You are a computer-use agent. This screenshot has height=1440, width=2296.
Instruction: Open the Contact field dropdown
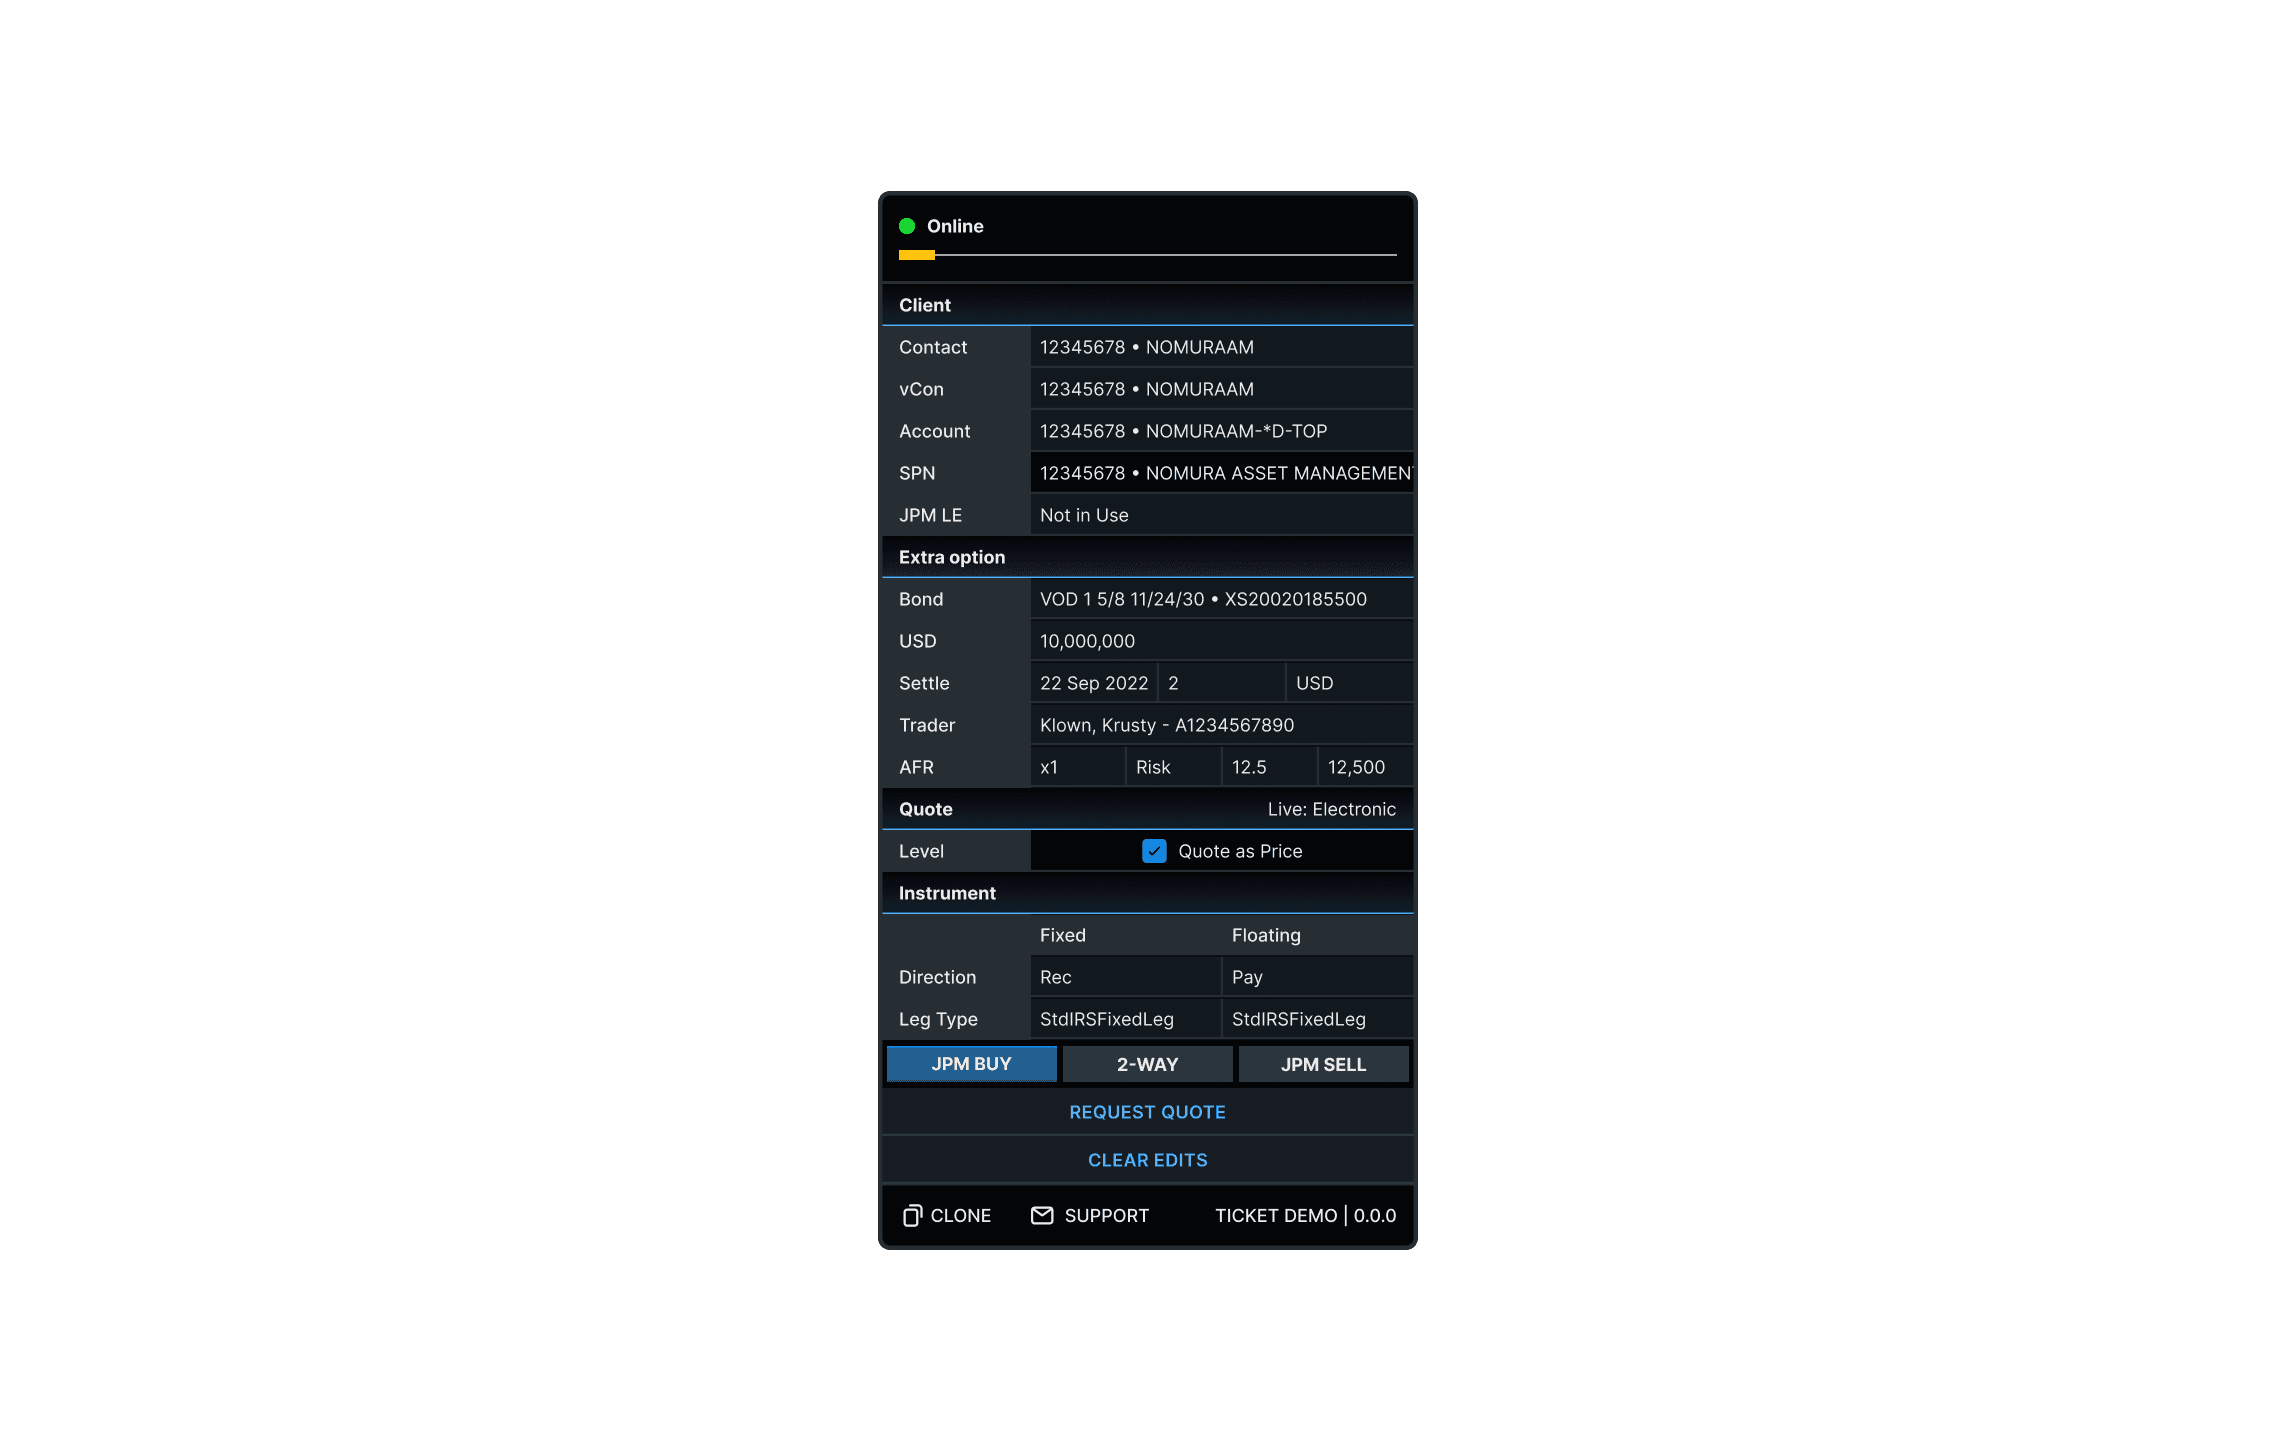1220,347
